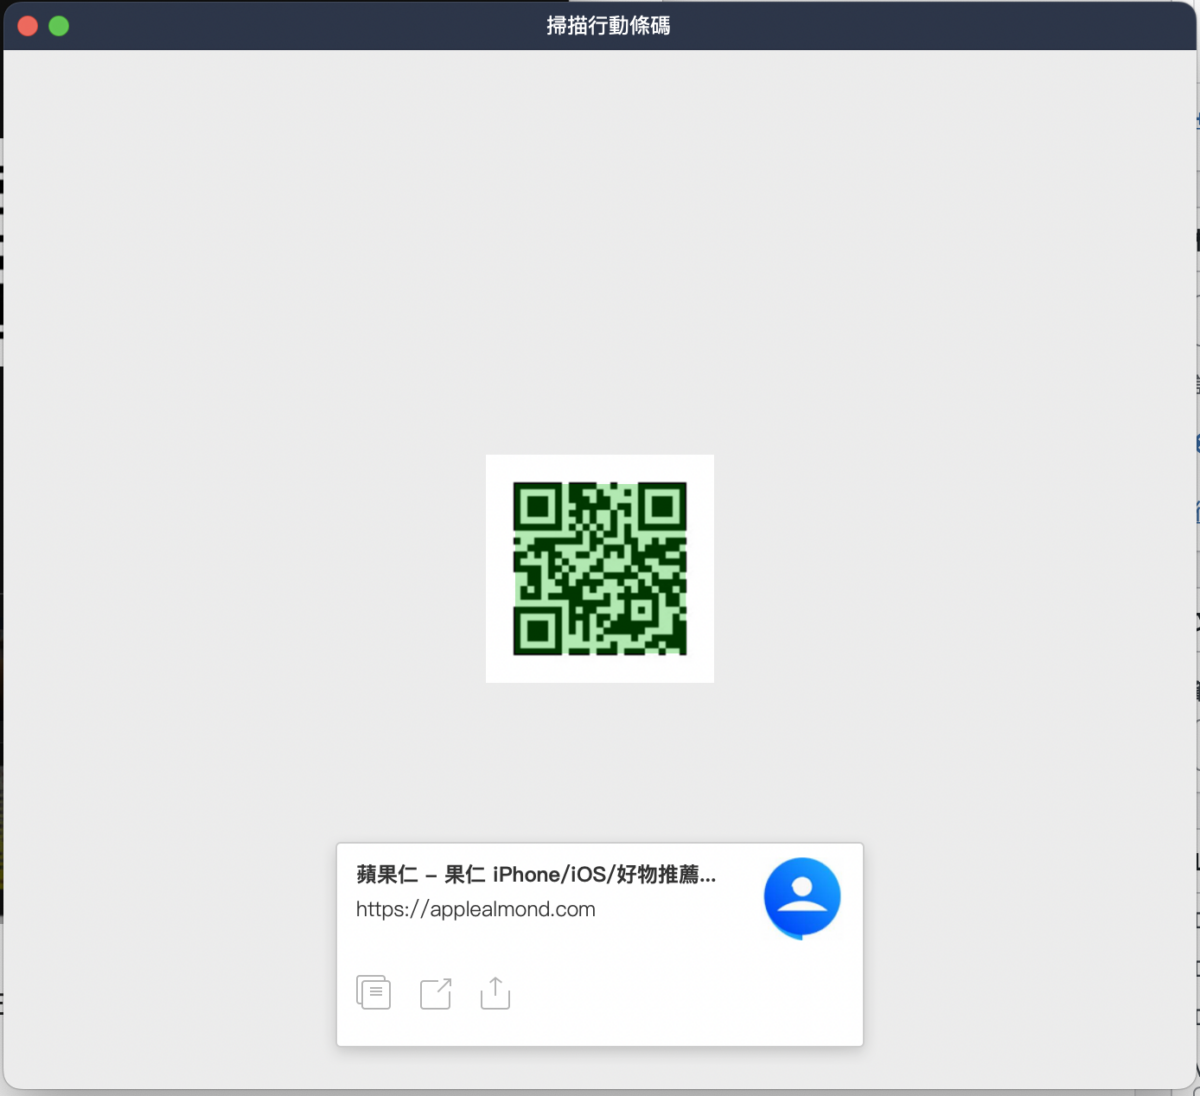Image resolution: width=1200 pixels, height=1096 pixels.
Task: Click the result title starting with 蘋果仁
Action: 536,874
